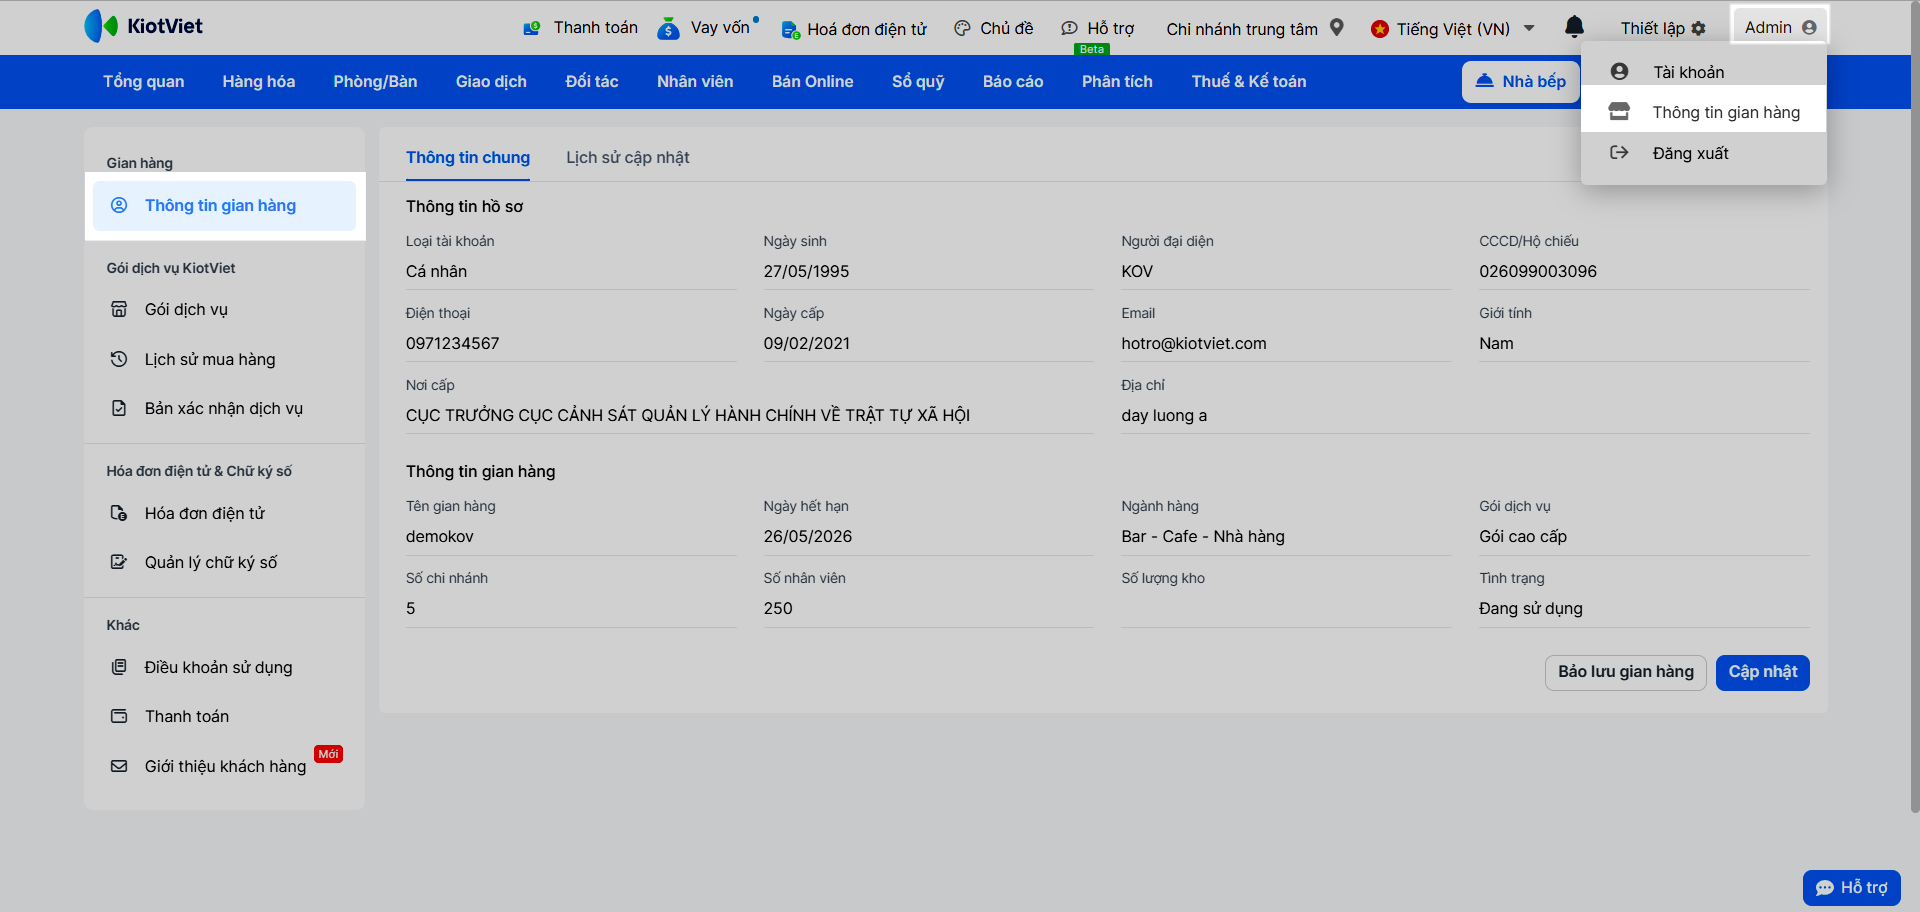1920x912 pixels.
Task: Open the Giao dịch navigation menu
Action: tap(491, 82)
